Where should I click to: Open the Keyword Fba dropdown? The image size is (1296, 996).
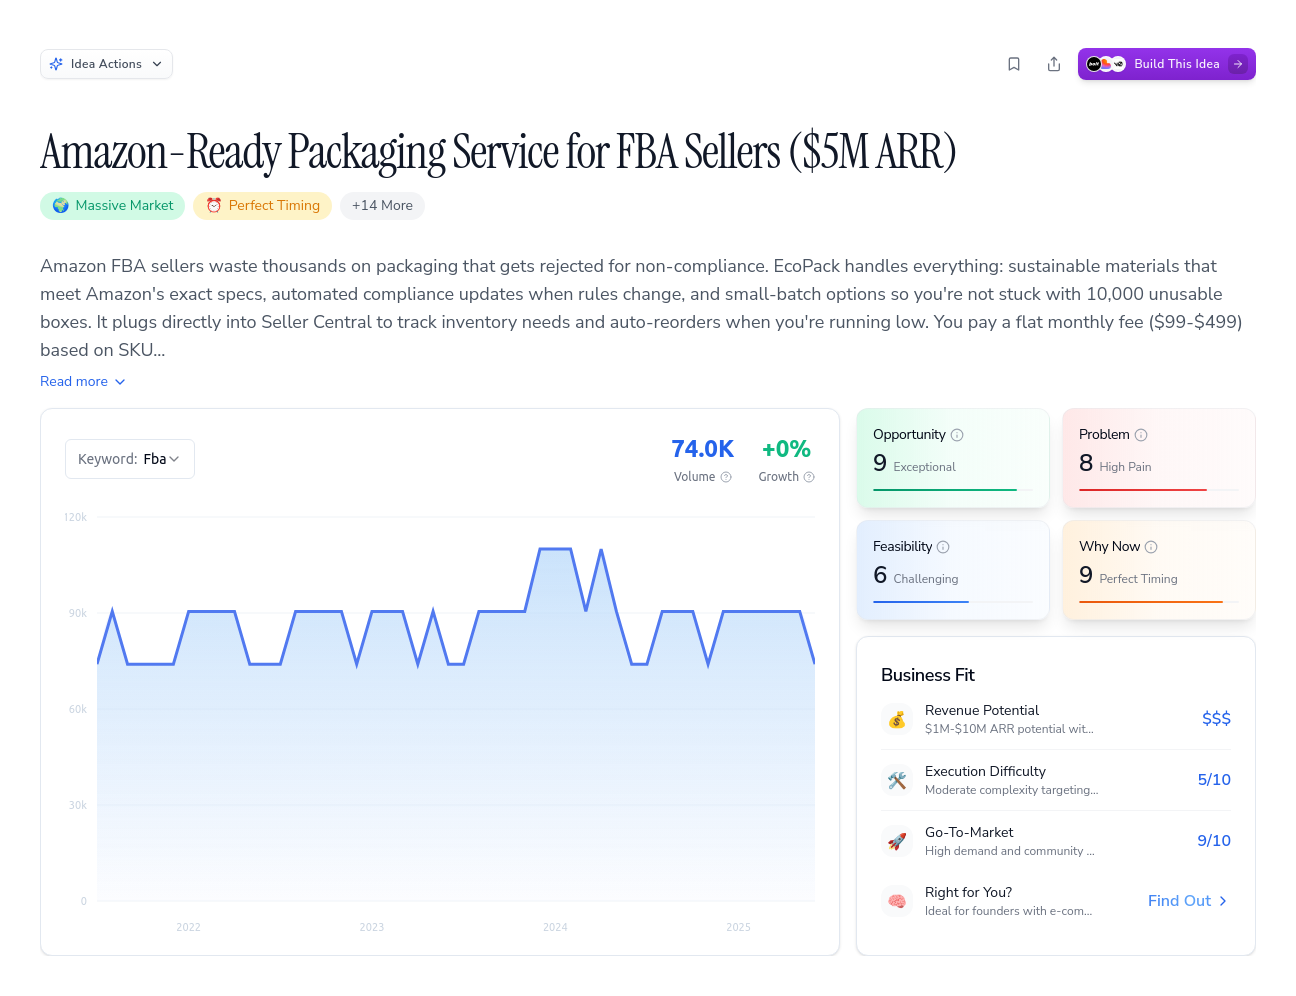(x=130, y=459)
